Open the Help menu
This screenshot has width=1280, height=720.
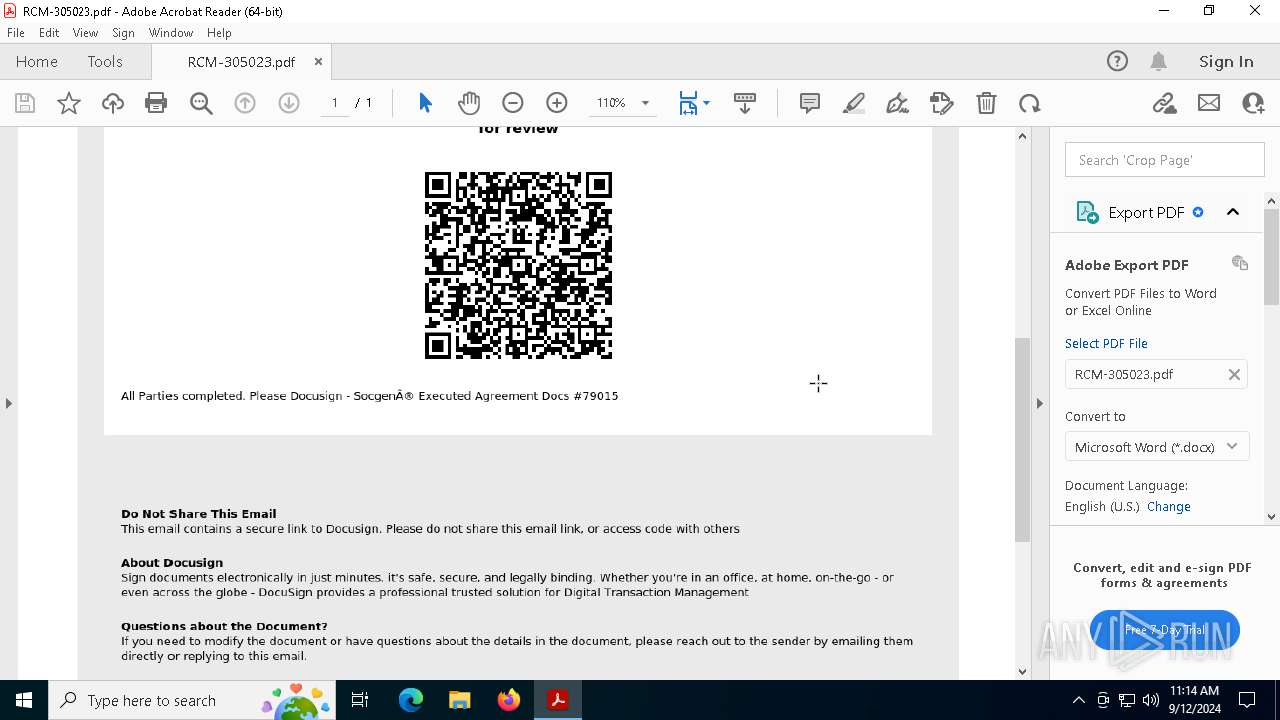219,33
